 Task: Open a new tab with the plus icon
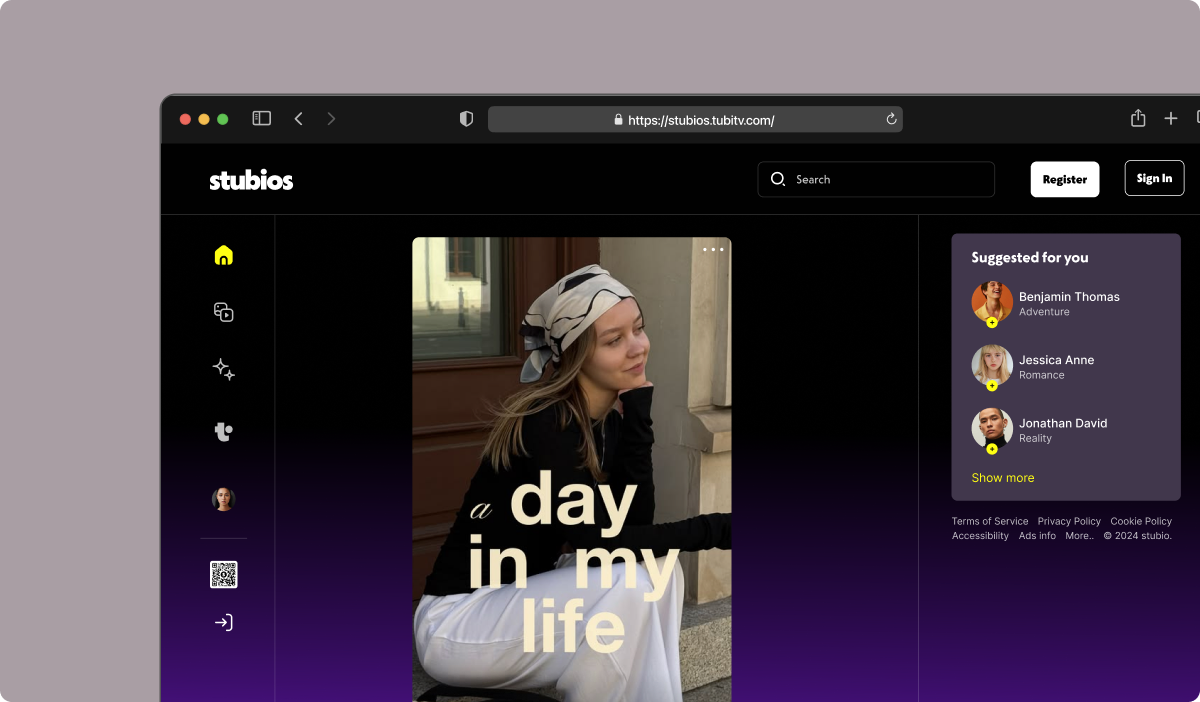click(x=1171, y=119)
